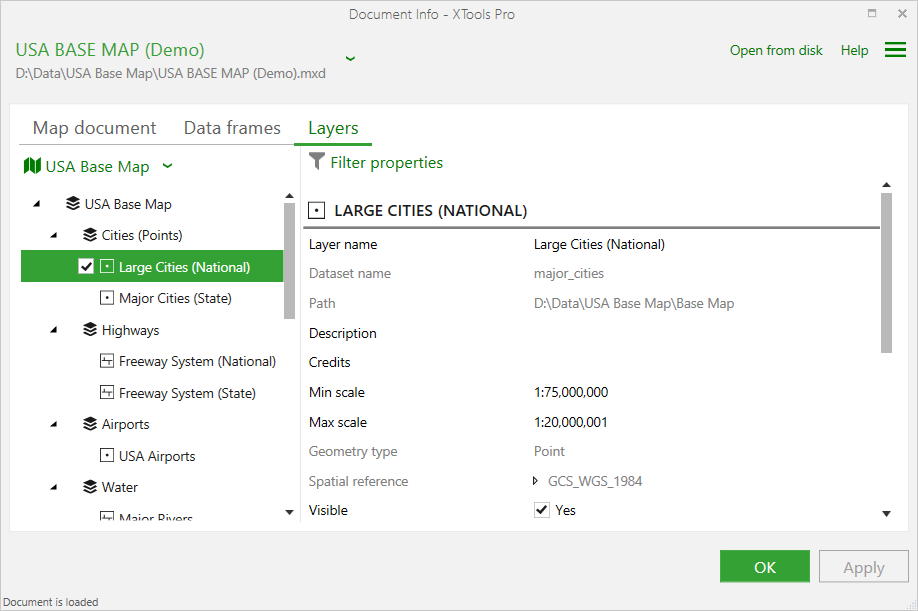Select the Layers tab
The height and width of the screenshot is (611, 918).
pos(333,128)
